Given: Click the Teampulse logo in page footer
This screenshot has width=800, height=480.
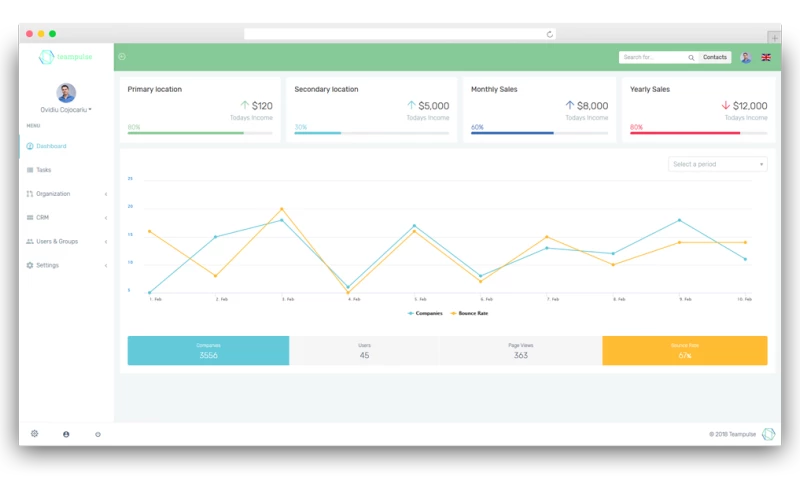Looking at the screenshot, I should tap(768, 434).
